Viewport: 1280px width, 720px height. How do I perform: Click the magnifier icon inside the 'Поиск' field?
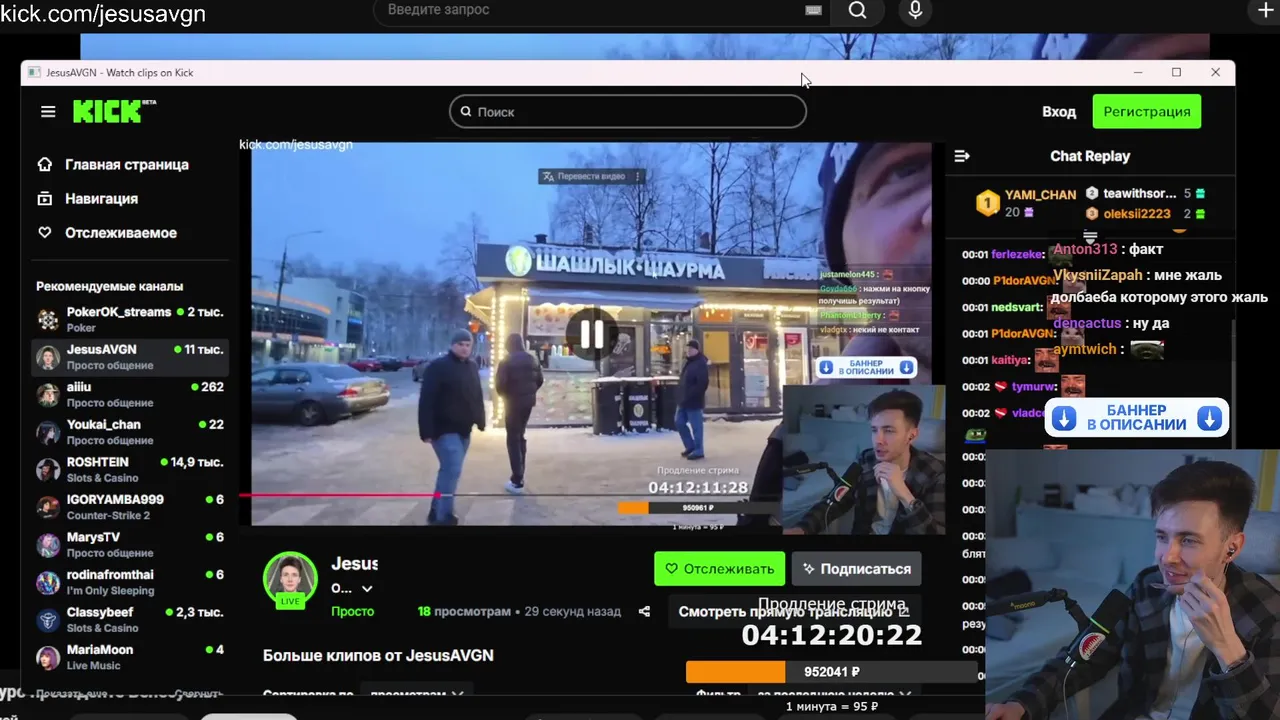[x=466, y=112]
